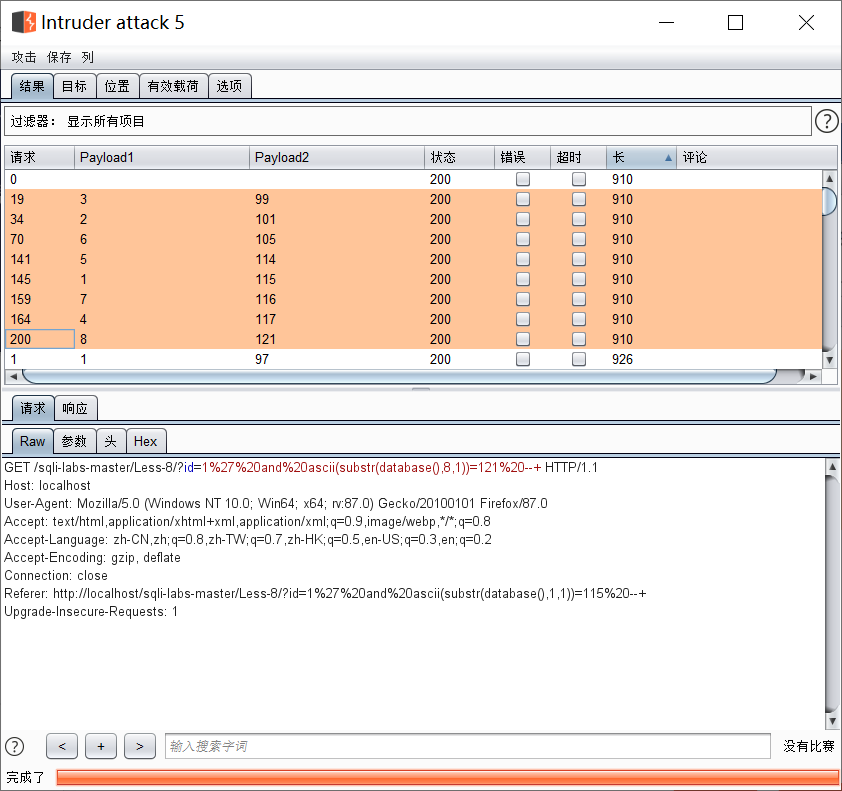Select the row with length 926
Image resolution: width=842 pixels, height=791 pixels.
[413, 359]
